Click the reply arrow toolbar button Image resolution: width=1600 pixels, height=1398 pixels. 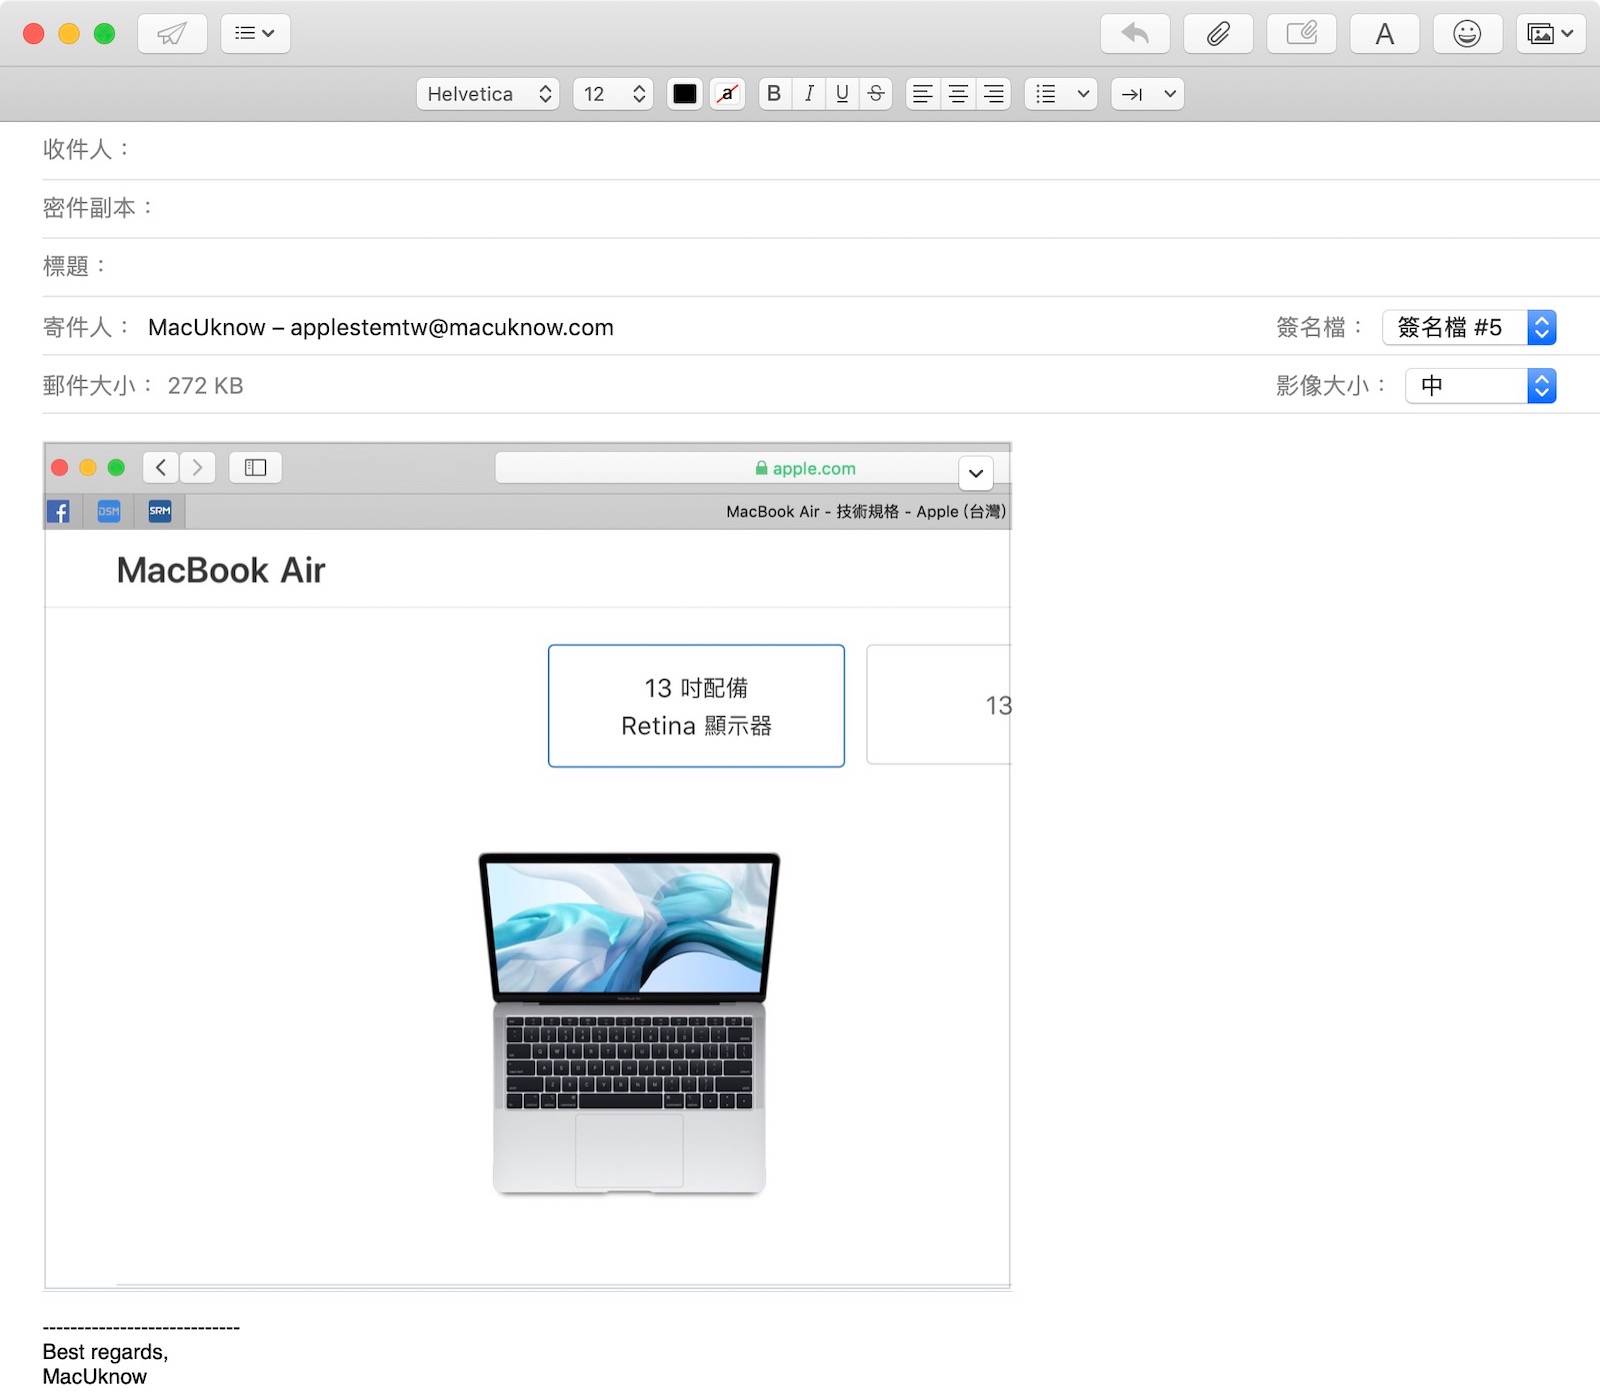coord(1135,34)
